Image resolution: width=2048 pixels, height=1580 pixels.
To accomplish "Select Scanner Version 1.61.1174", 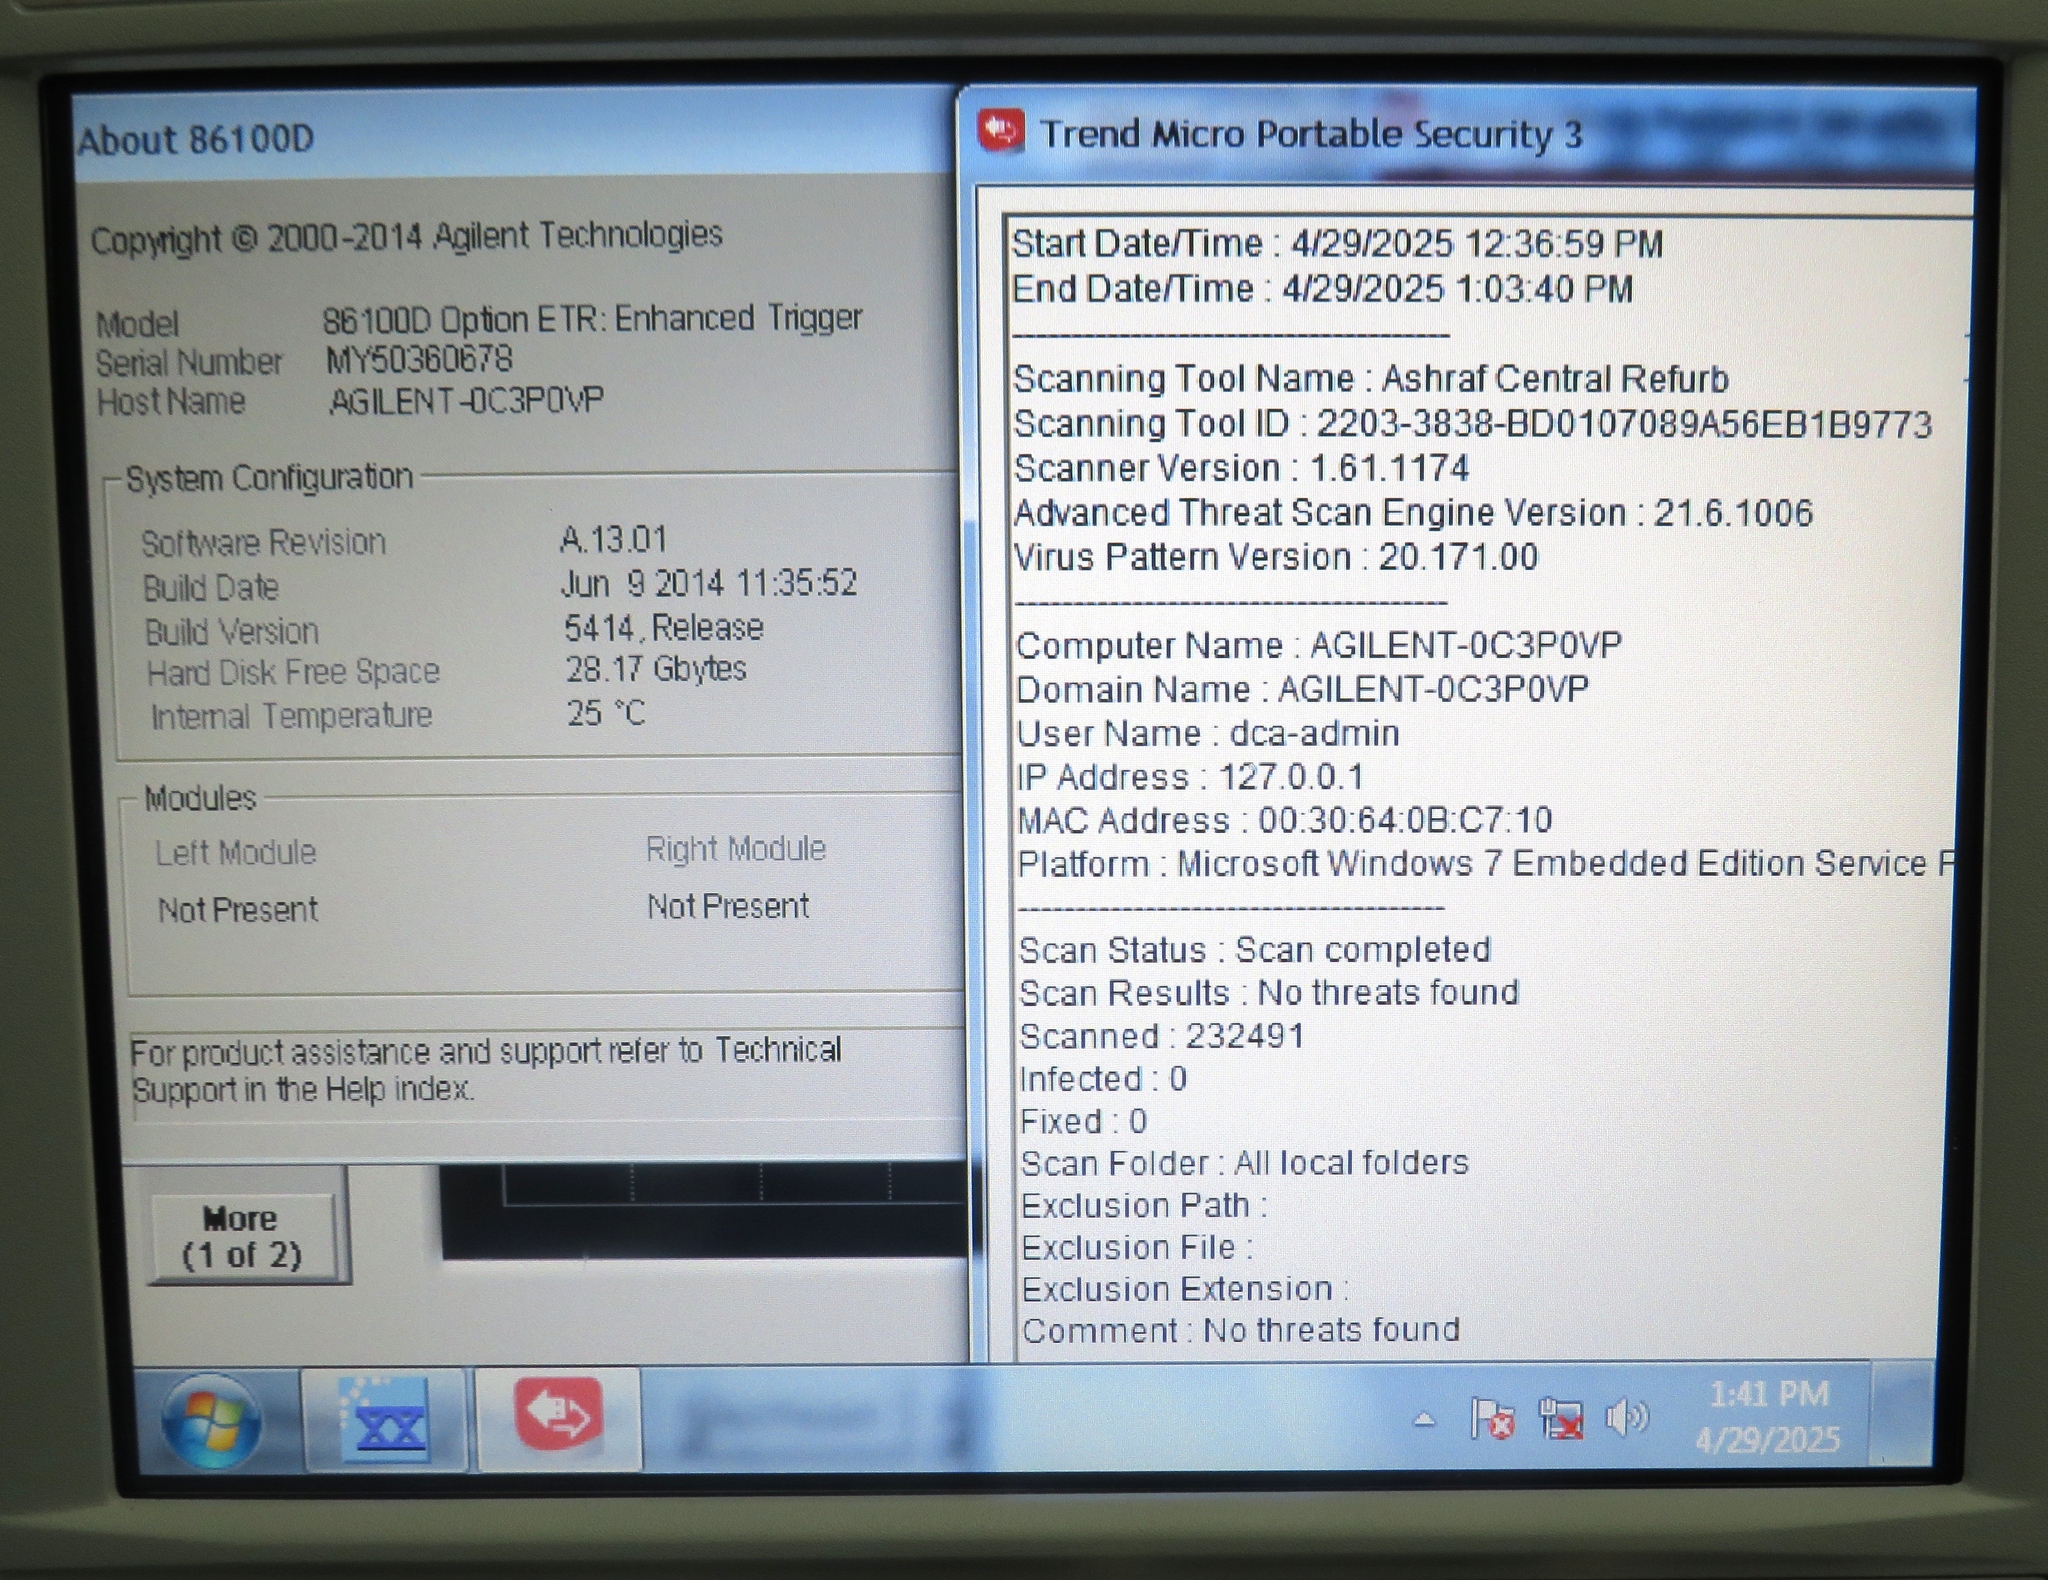I will (1241, 467).
